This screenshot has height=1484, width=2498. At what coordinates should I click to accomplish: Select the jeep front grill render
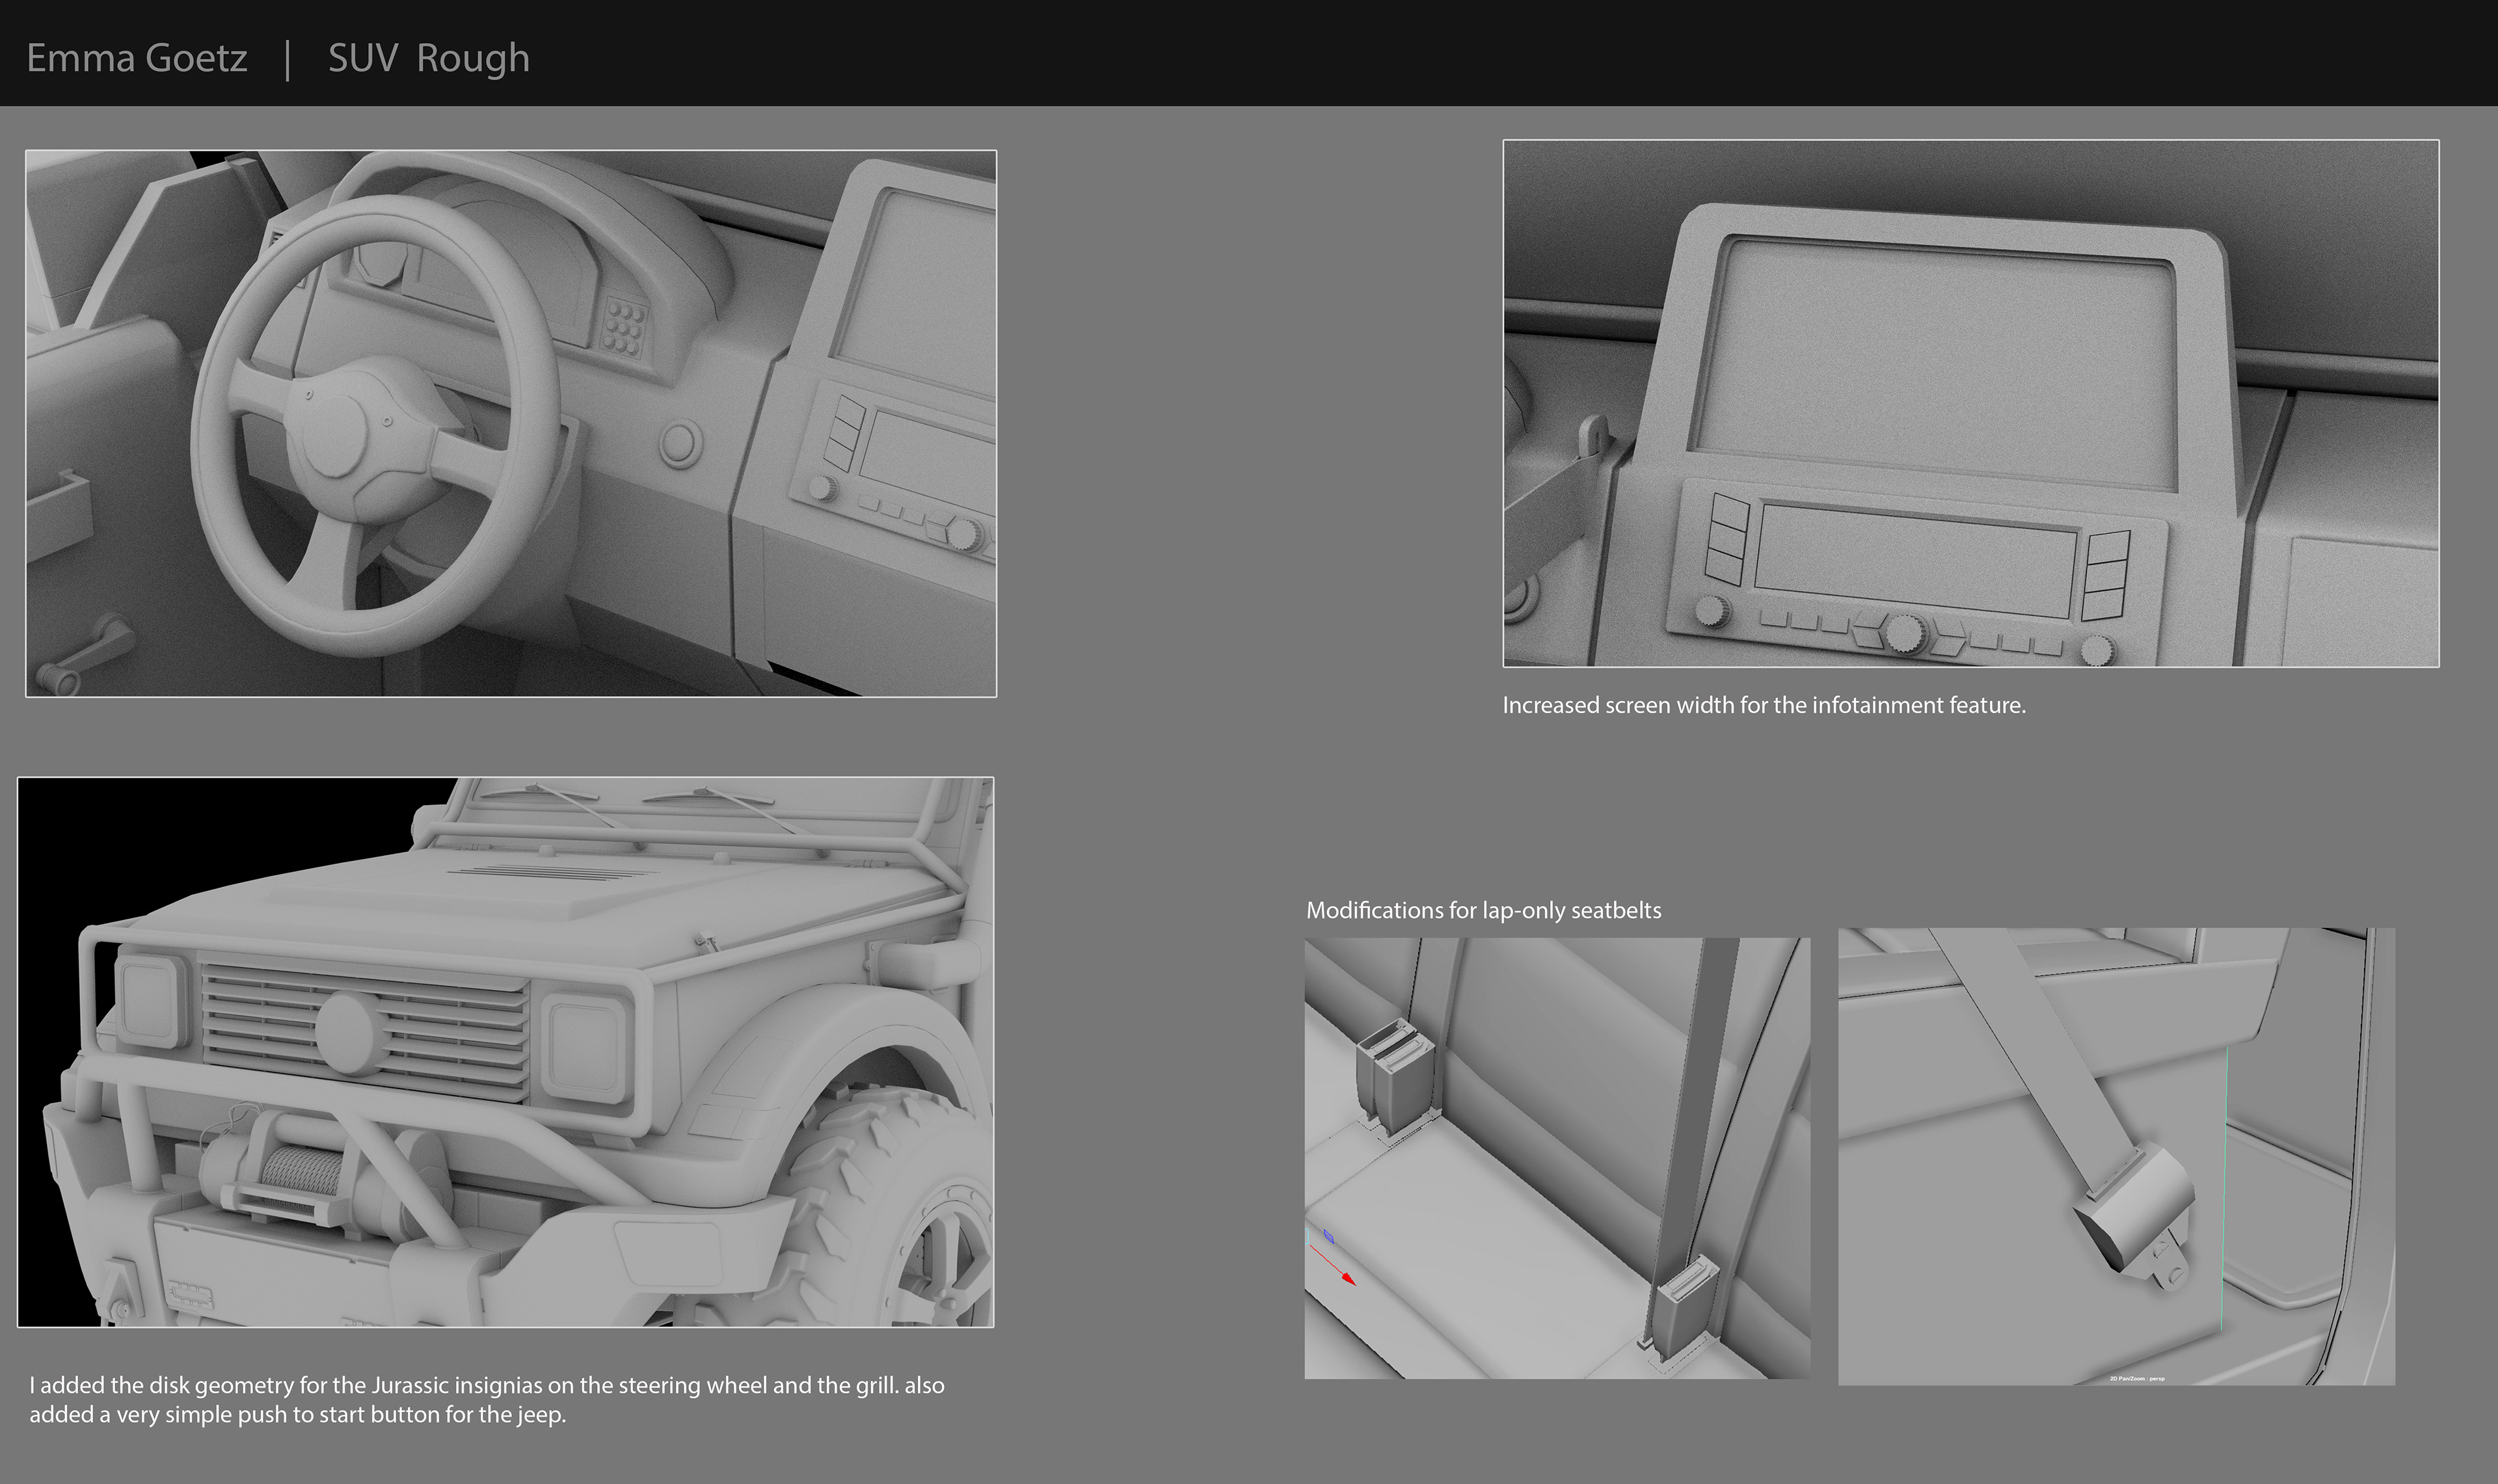(505, 1052)
